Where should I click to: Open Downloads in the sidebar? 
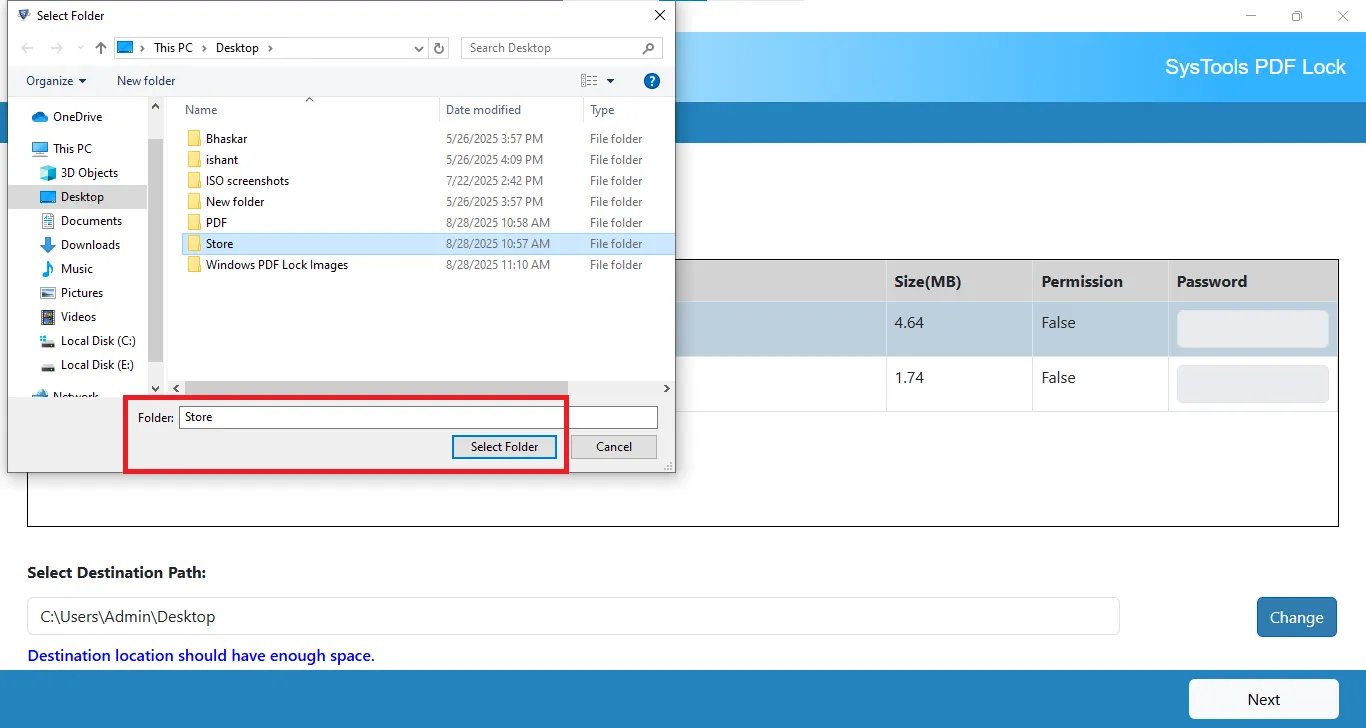coord(90,245)
